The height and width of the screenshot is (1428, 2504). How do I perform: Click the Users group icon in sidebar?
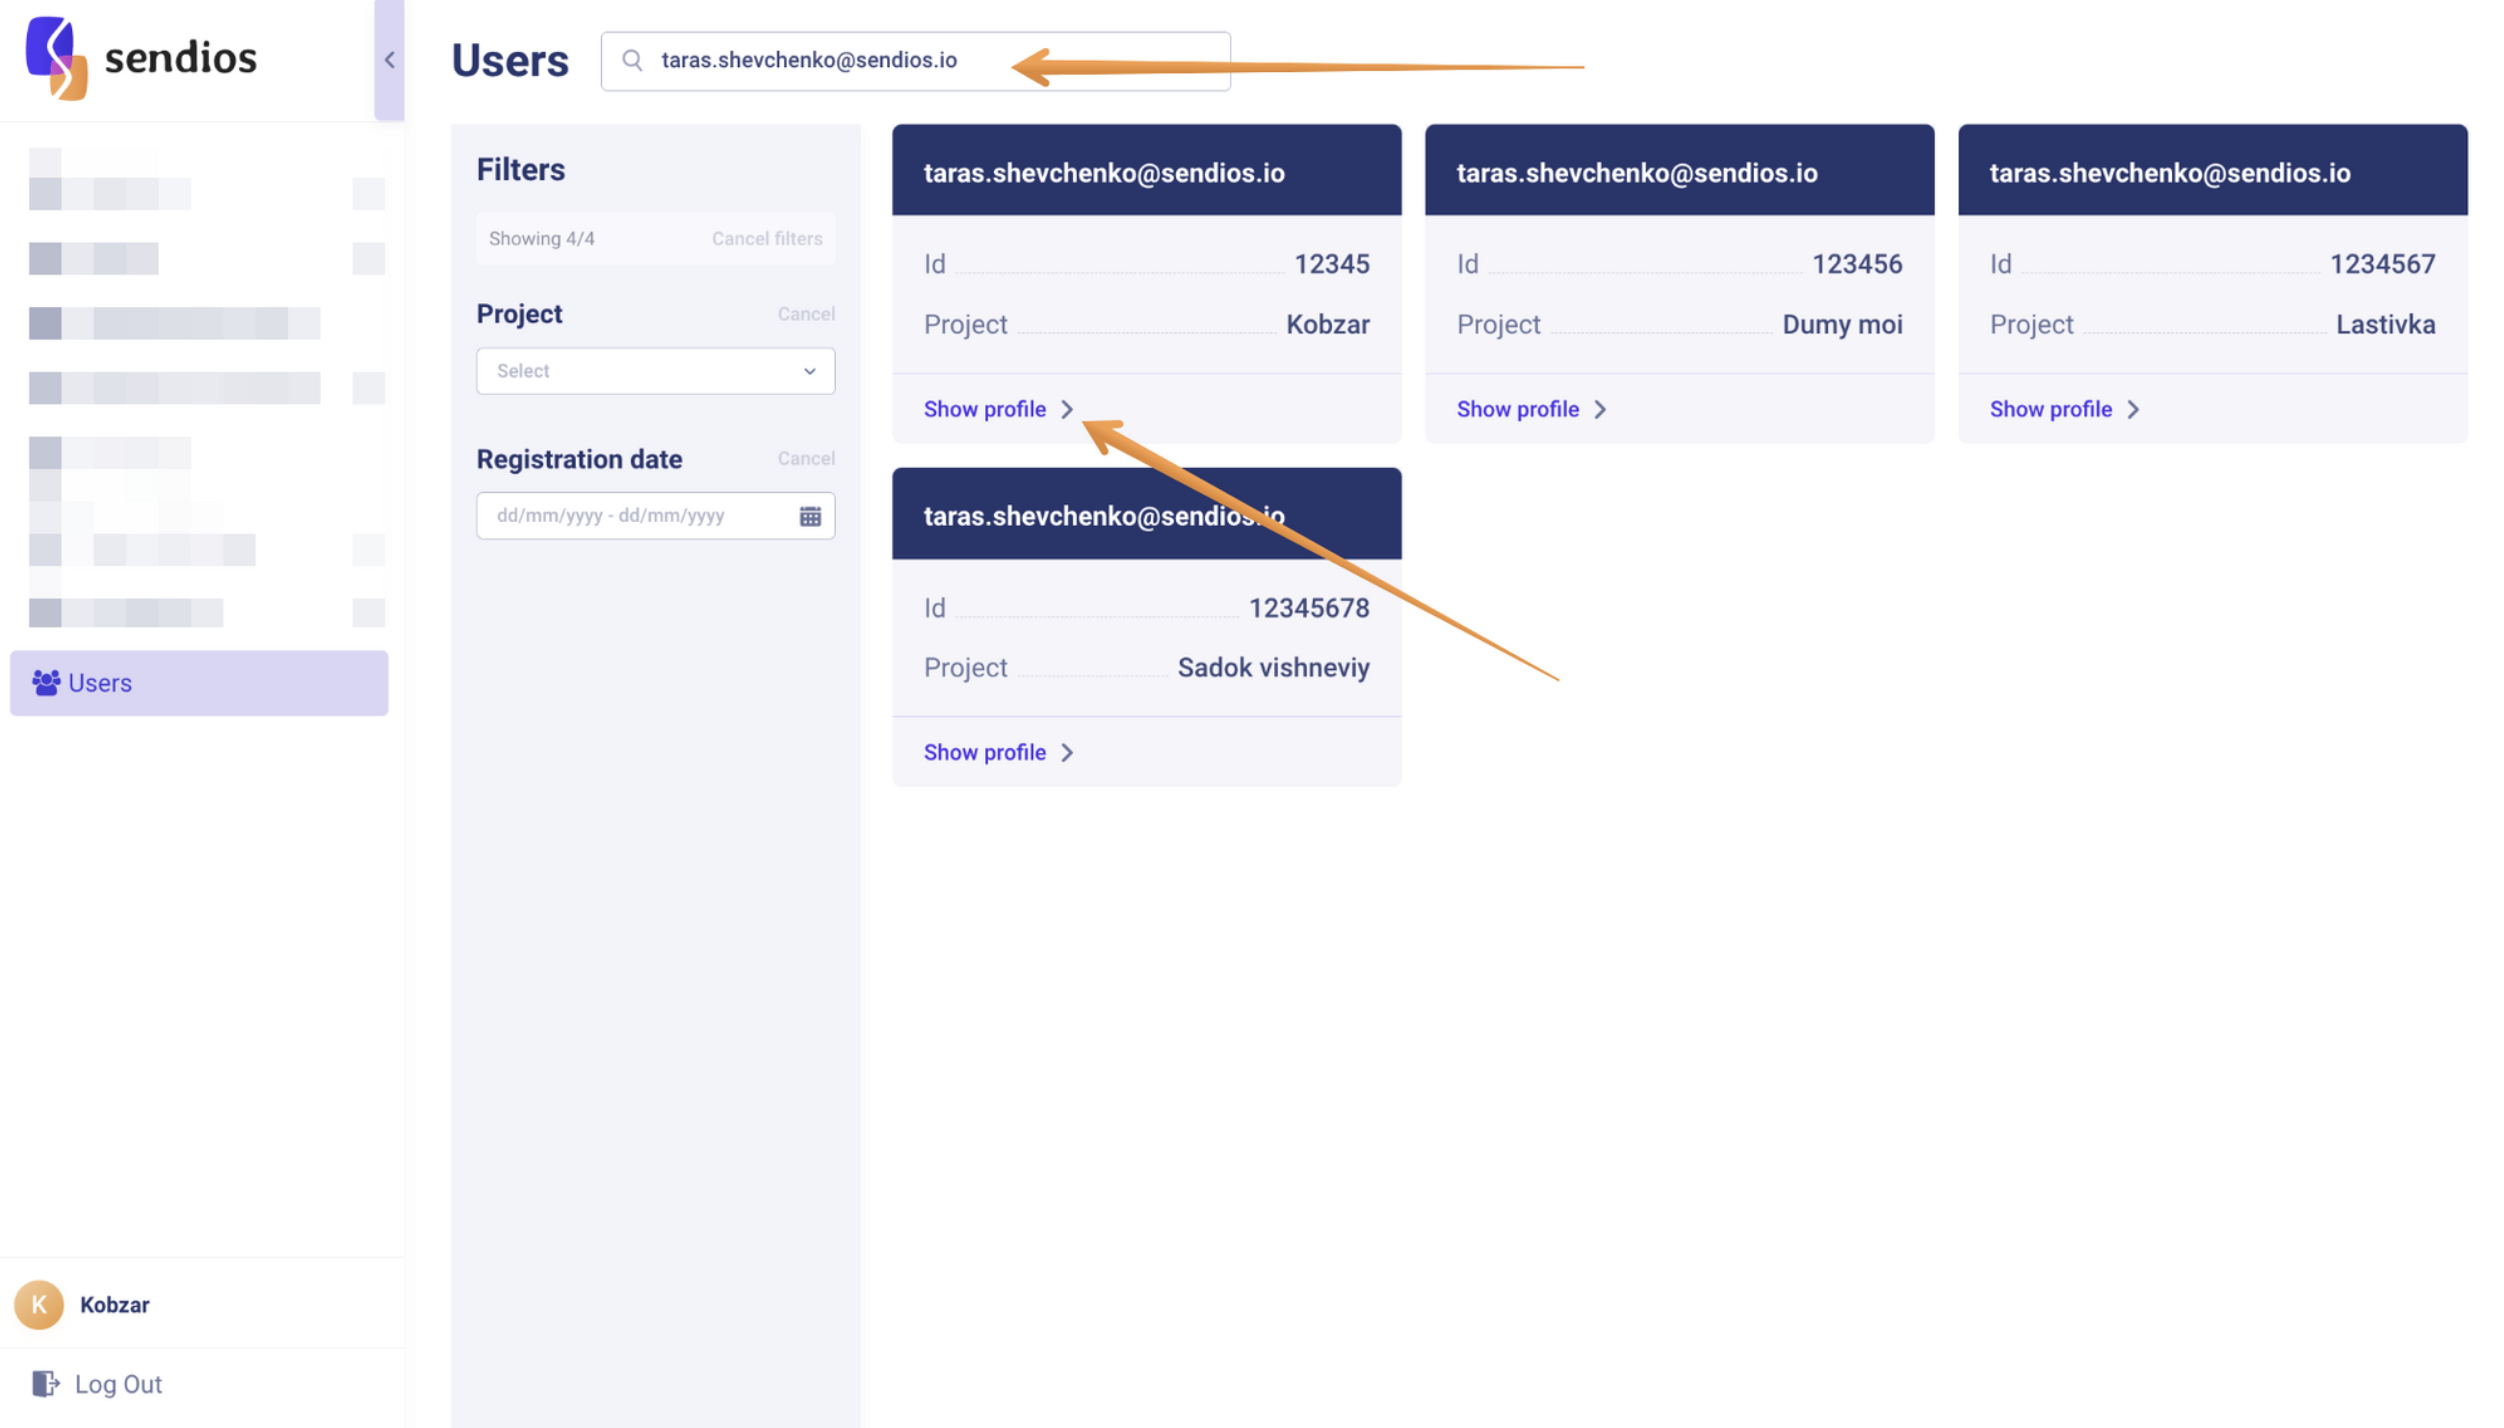[45, 683]
